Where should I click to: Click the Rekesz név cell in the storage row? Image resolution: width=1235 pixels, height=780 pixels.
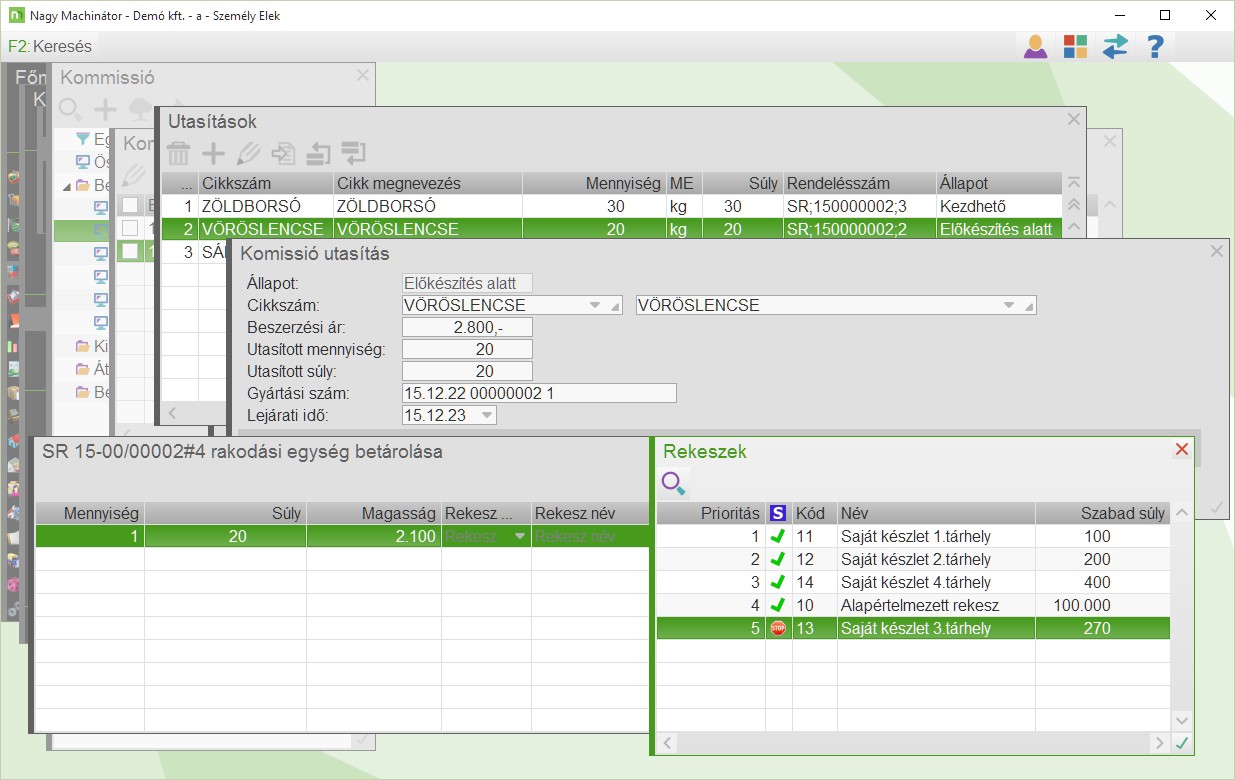(590, 537)
